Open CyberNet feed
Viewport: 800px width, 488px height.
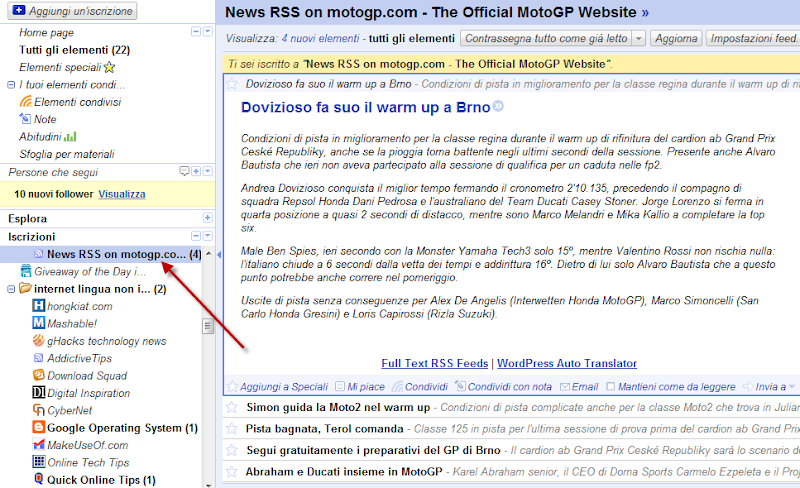tap(63, 410)
